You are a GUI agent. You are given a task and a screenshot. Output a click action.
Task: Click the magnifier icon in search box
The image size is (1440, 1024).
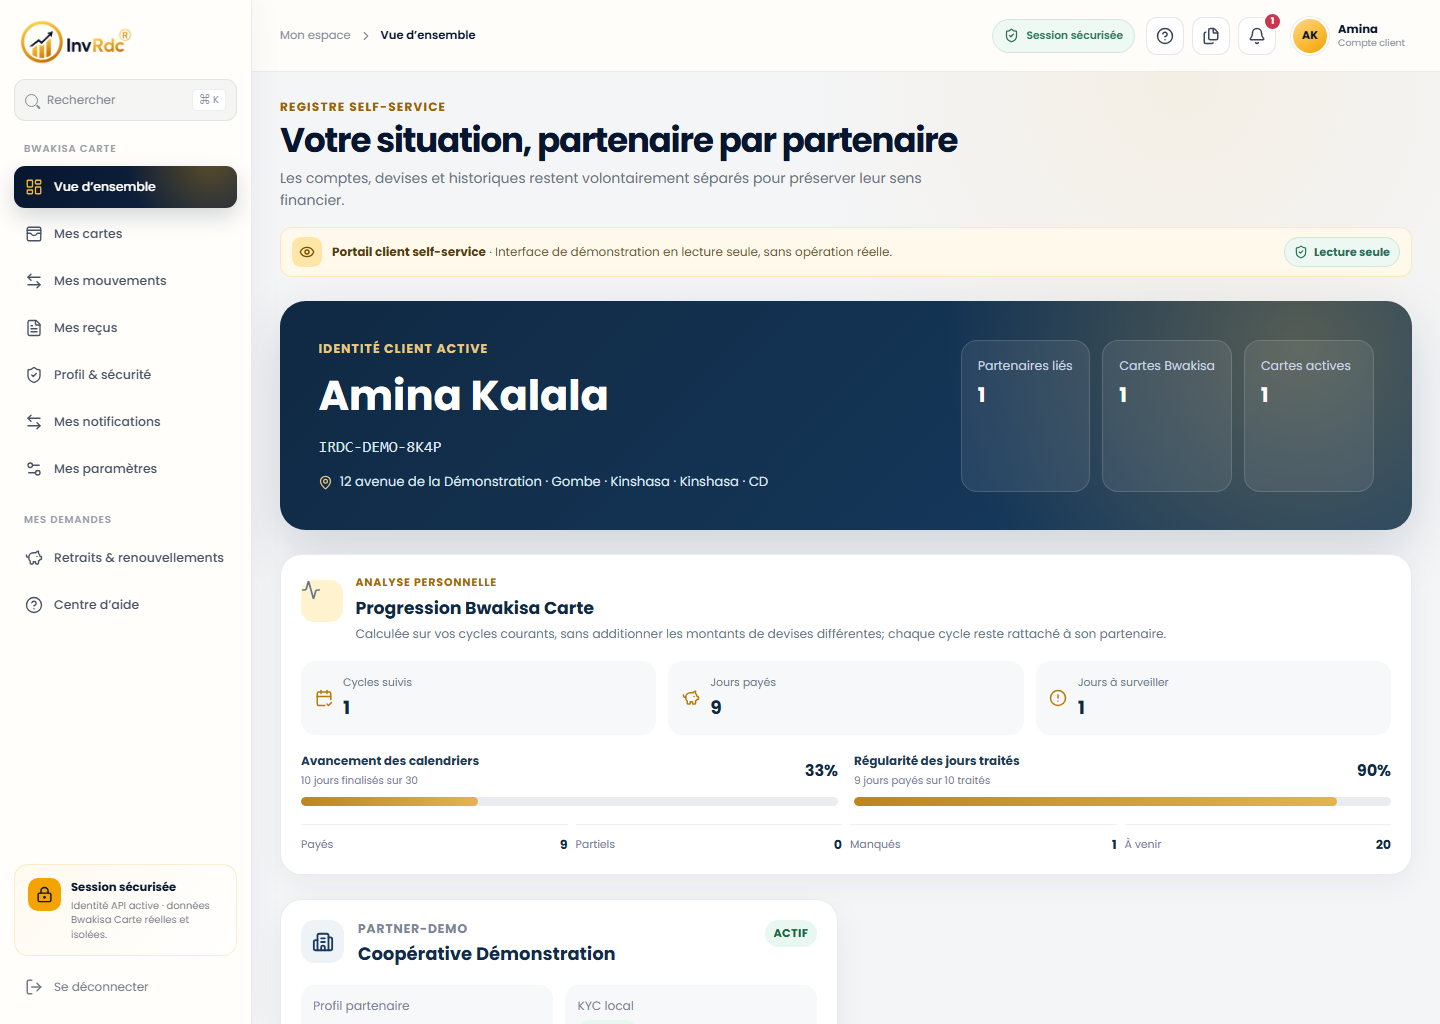[33, 101]
